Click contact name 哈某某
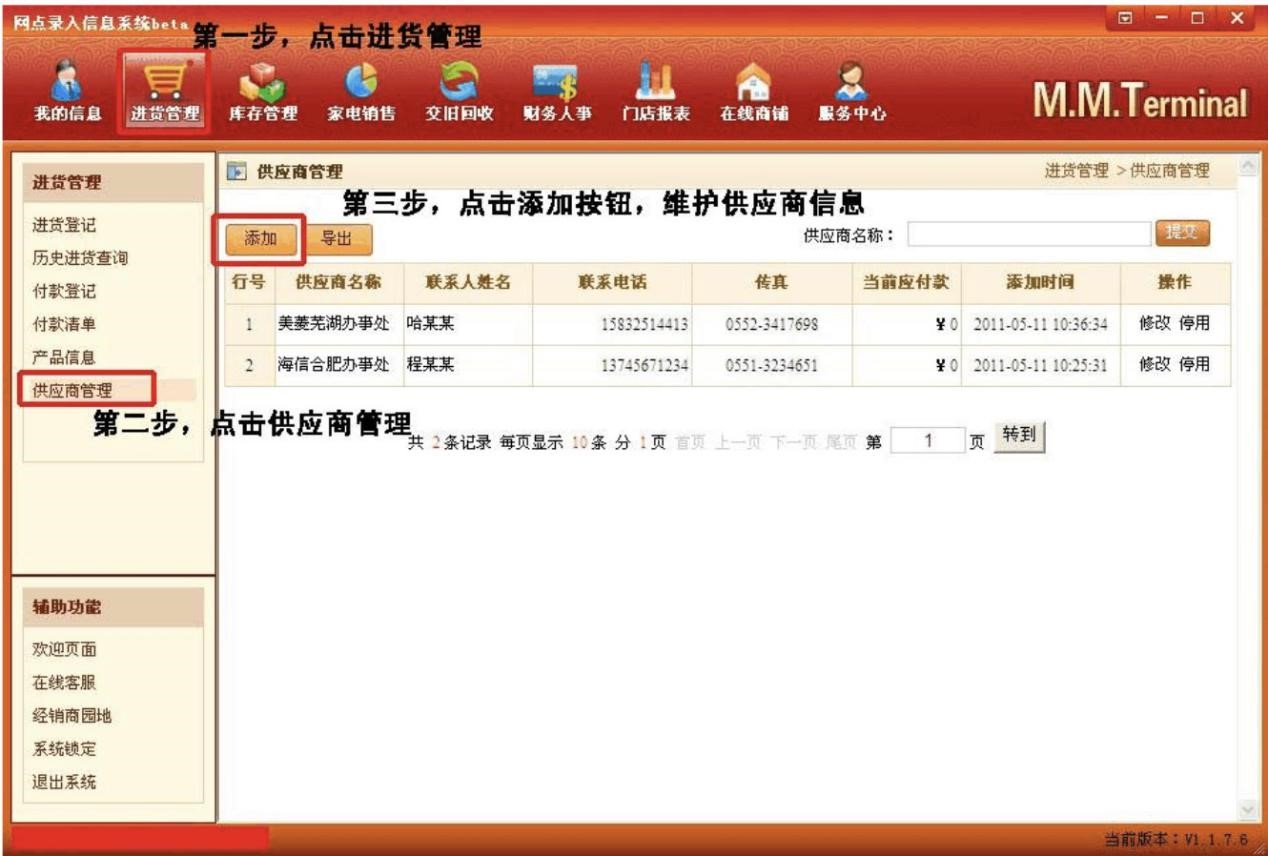 (x=430, y=324)
